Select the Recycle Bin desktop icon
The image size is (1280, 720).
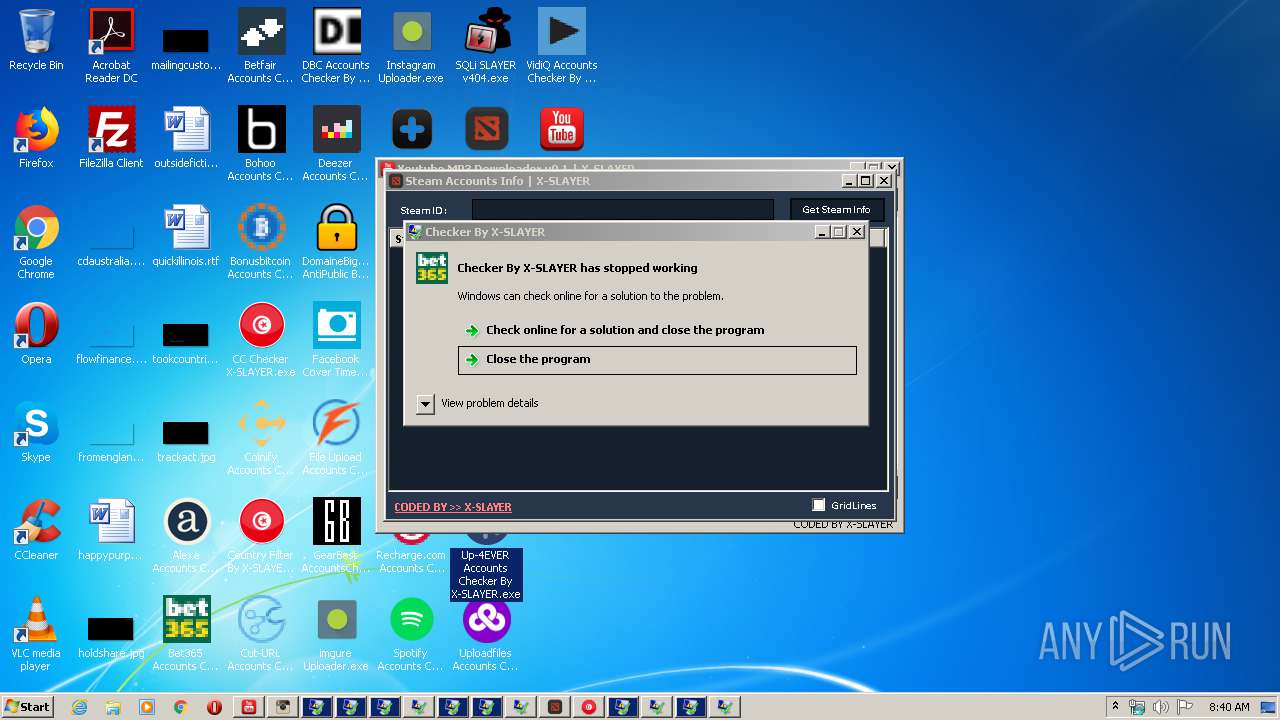[36, 42]
